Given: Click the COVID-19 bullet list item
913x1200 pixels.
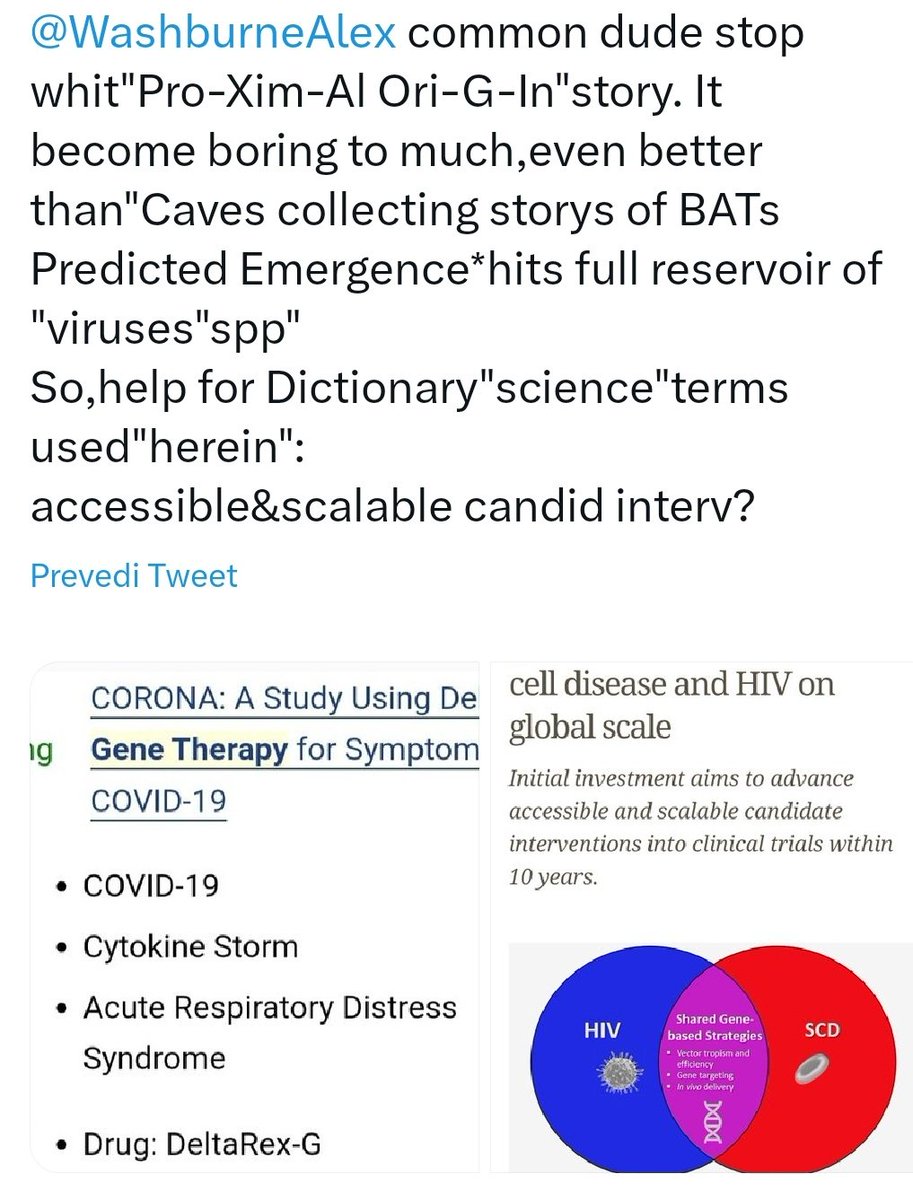Looking at the screenshot, I should [150, 886].
